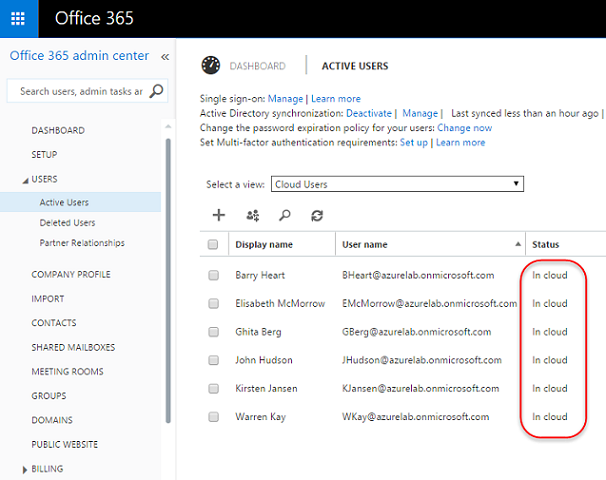This screenshot has width=606, height=480.
Task: Click Manage link for Single sign-on
Action: [x=285, y=99]
